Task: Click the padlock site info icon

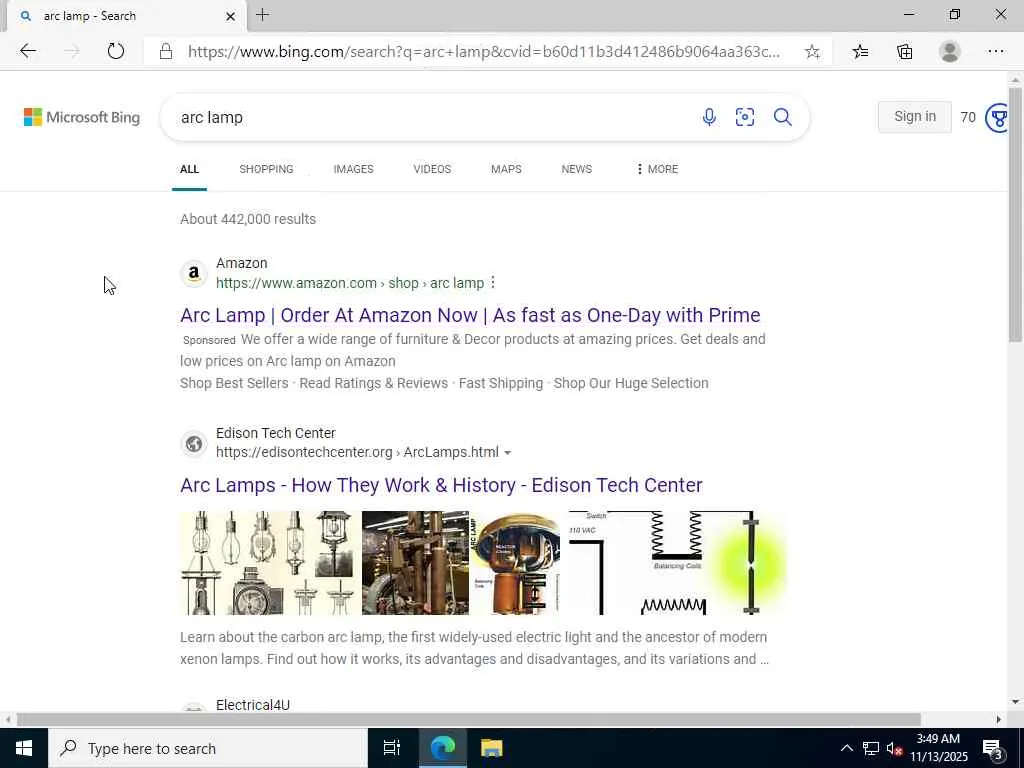Action: (x=166, y=52)
